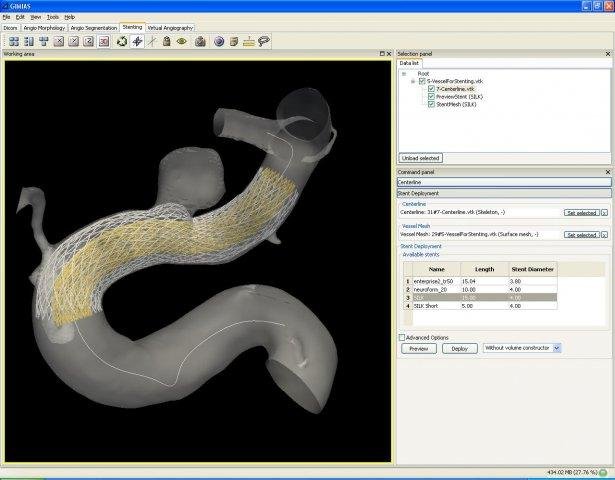
Task: Sort by the Stent Diameter column header
Action: 533,269
